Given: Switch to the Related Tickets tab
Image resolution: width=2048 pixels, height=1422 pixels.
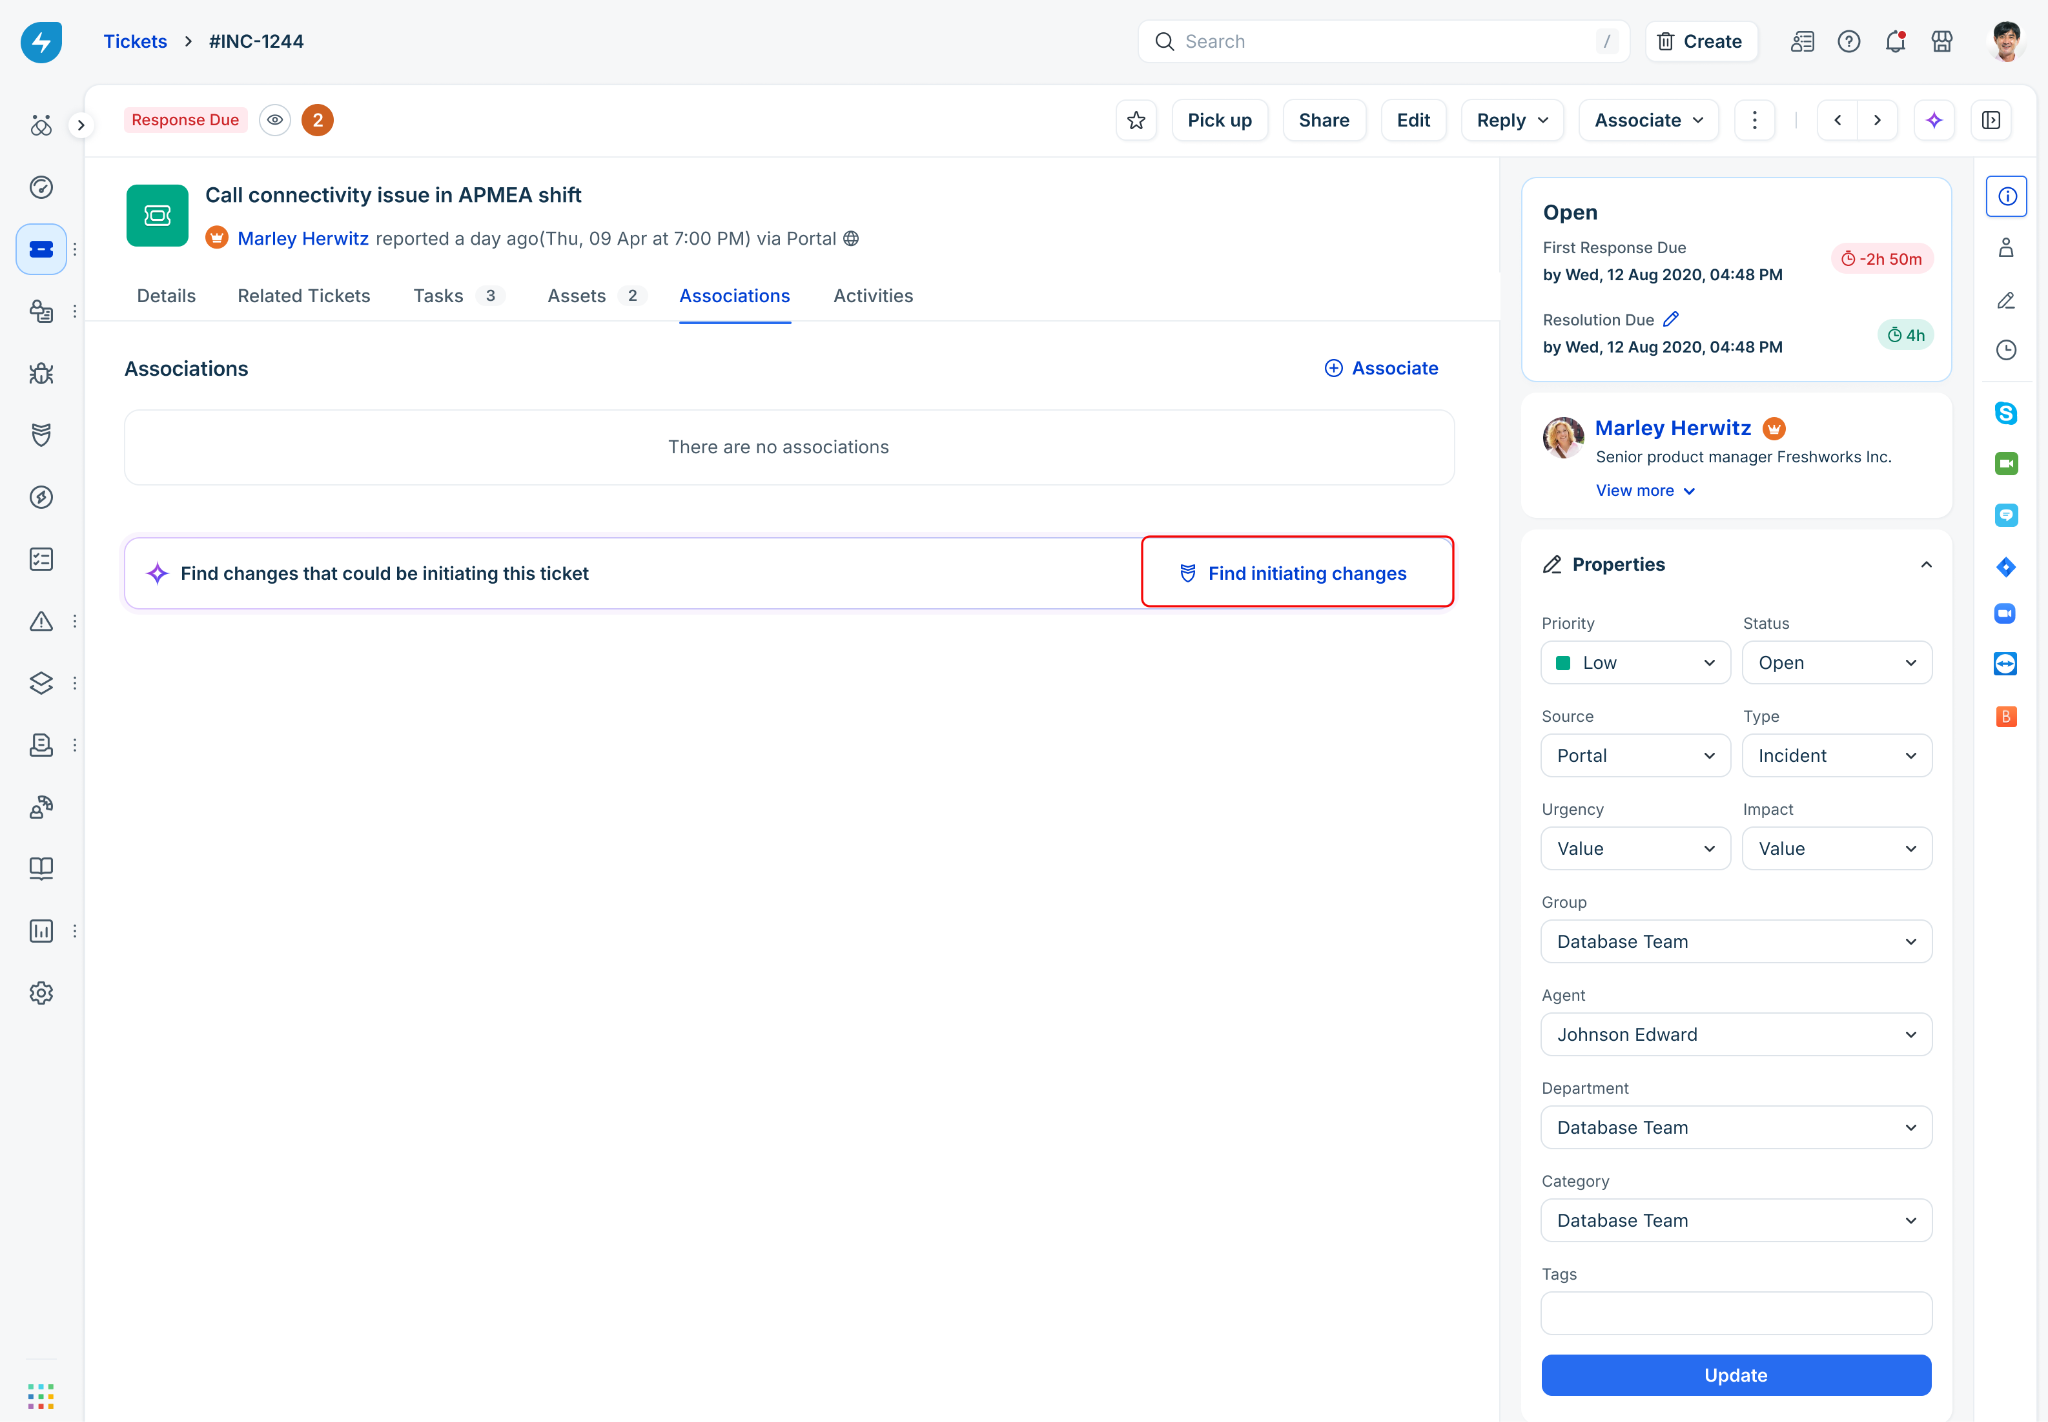Looking at the screenshot, I should 304,296.
